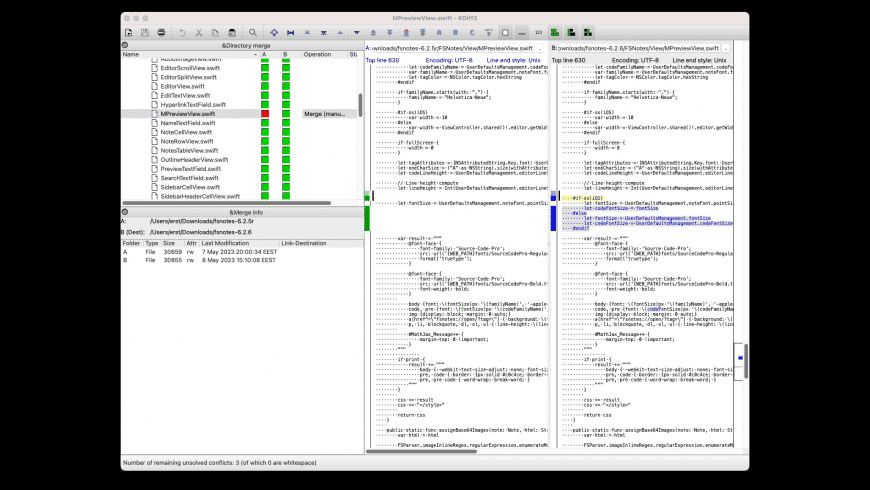This screenshot has height=490, width=870.
Task: Click diff view horizontal scrollbar
Action: [x=422, y=451]
